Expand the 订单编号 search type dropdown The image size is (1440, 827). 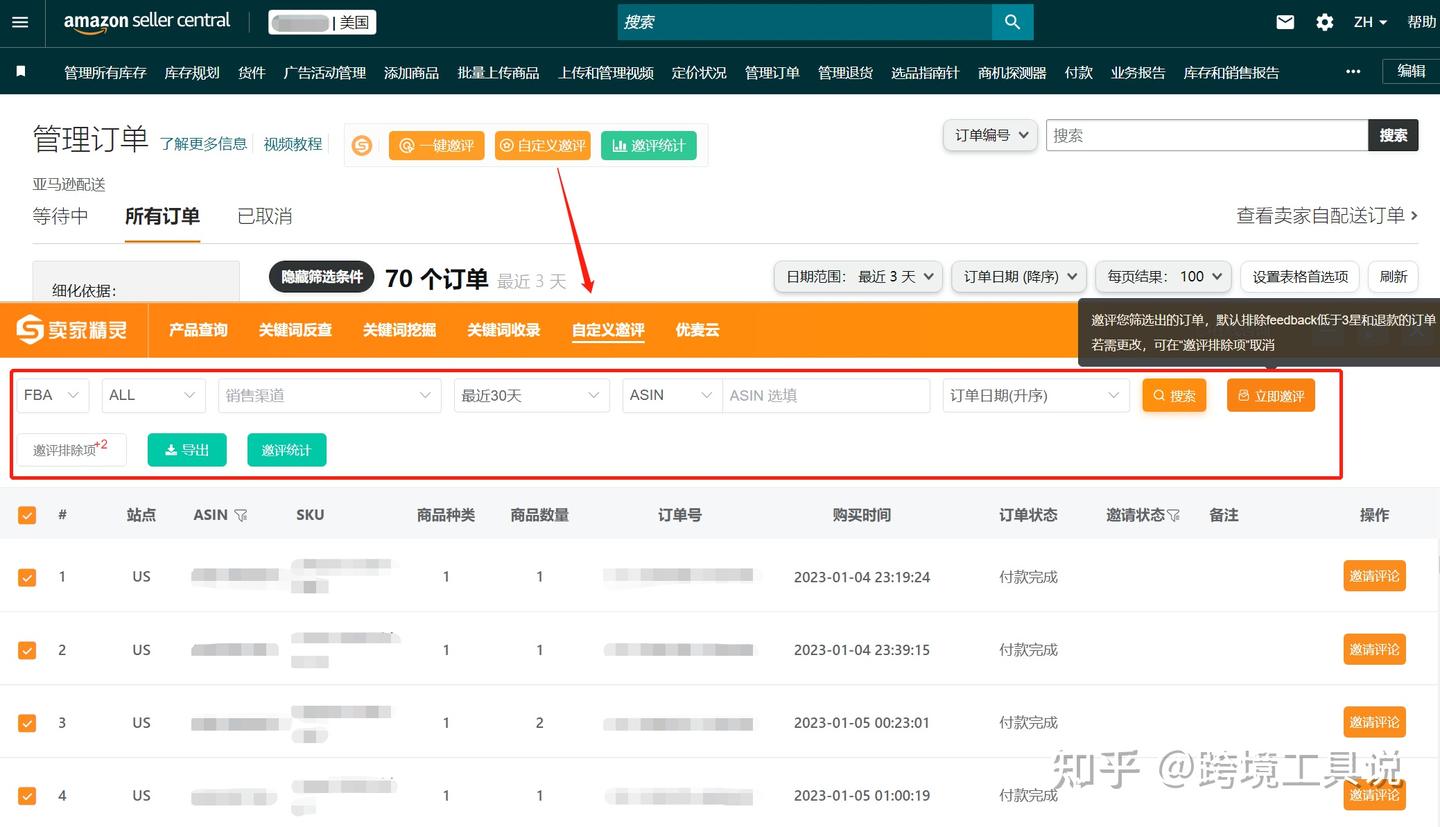(x=989, y=135)
